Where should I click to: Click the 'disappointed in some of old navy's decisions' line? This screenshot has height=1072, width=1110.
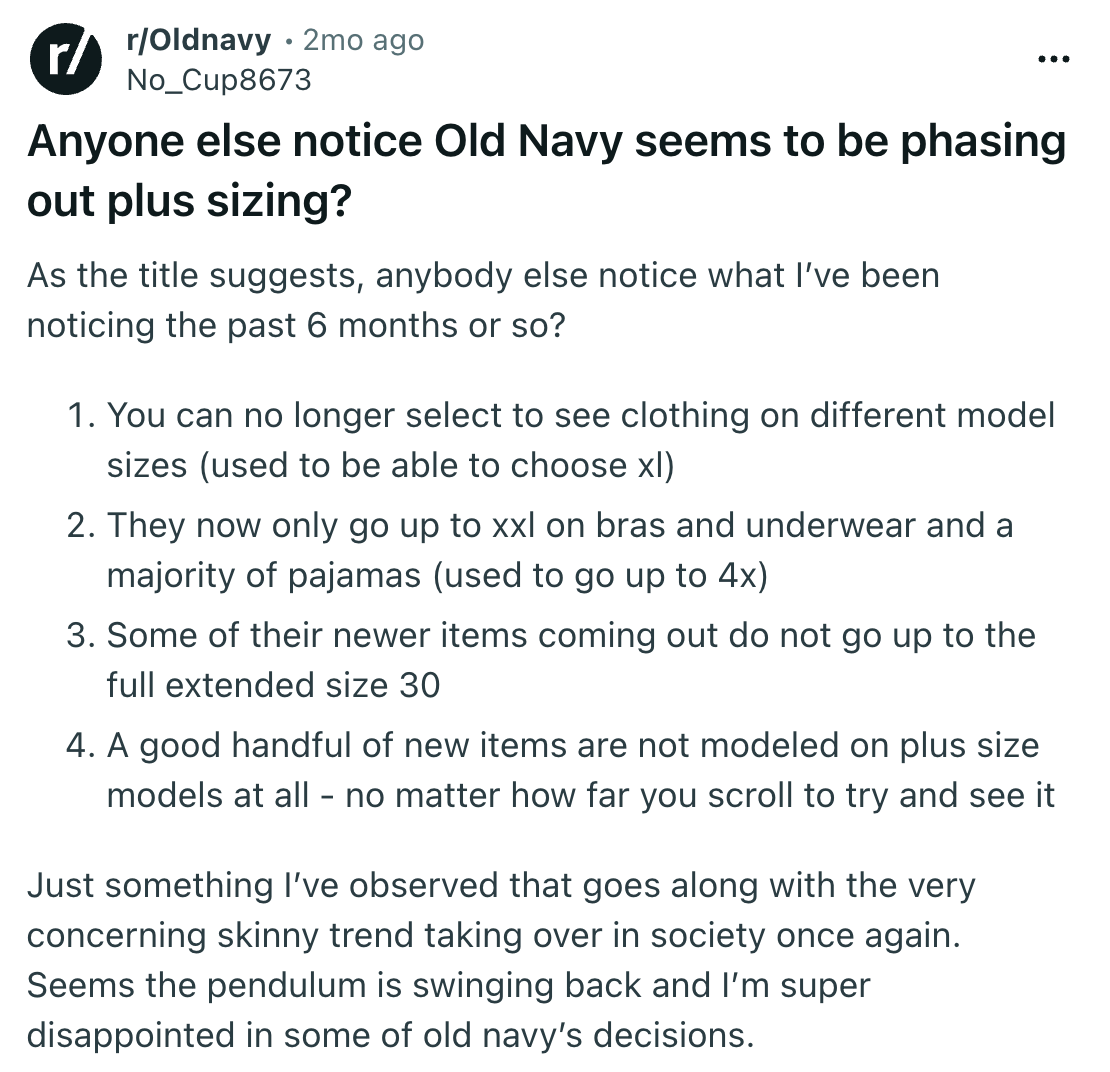pyautogui.click(x=389, y=1034)
